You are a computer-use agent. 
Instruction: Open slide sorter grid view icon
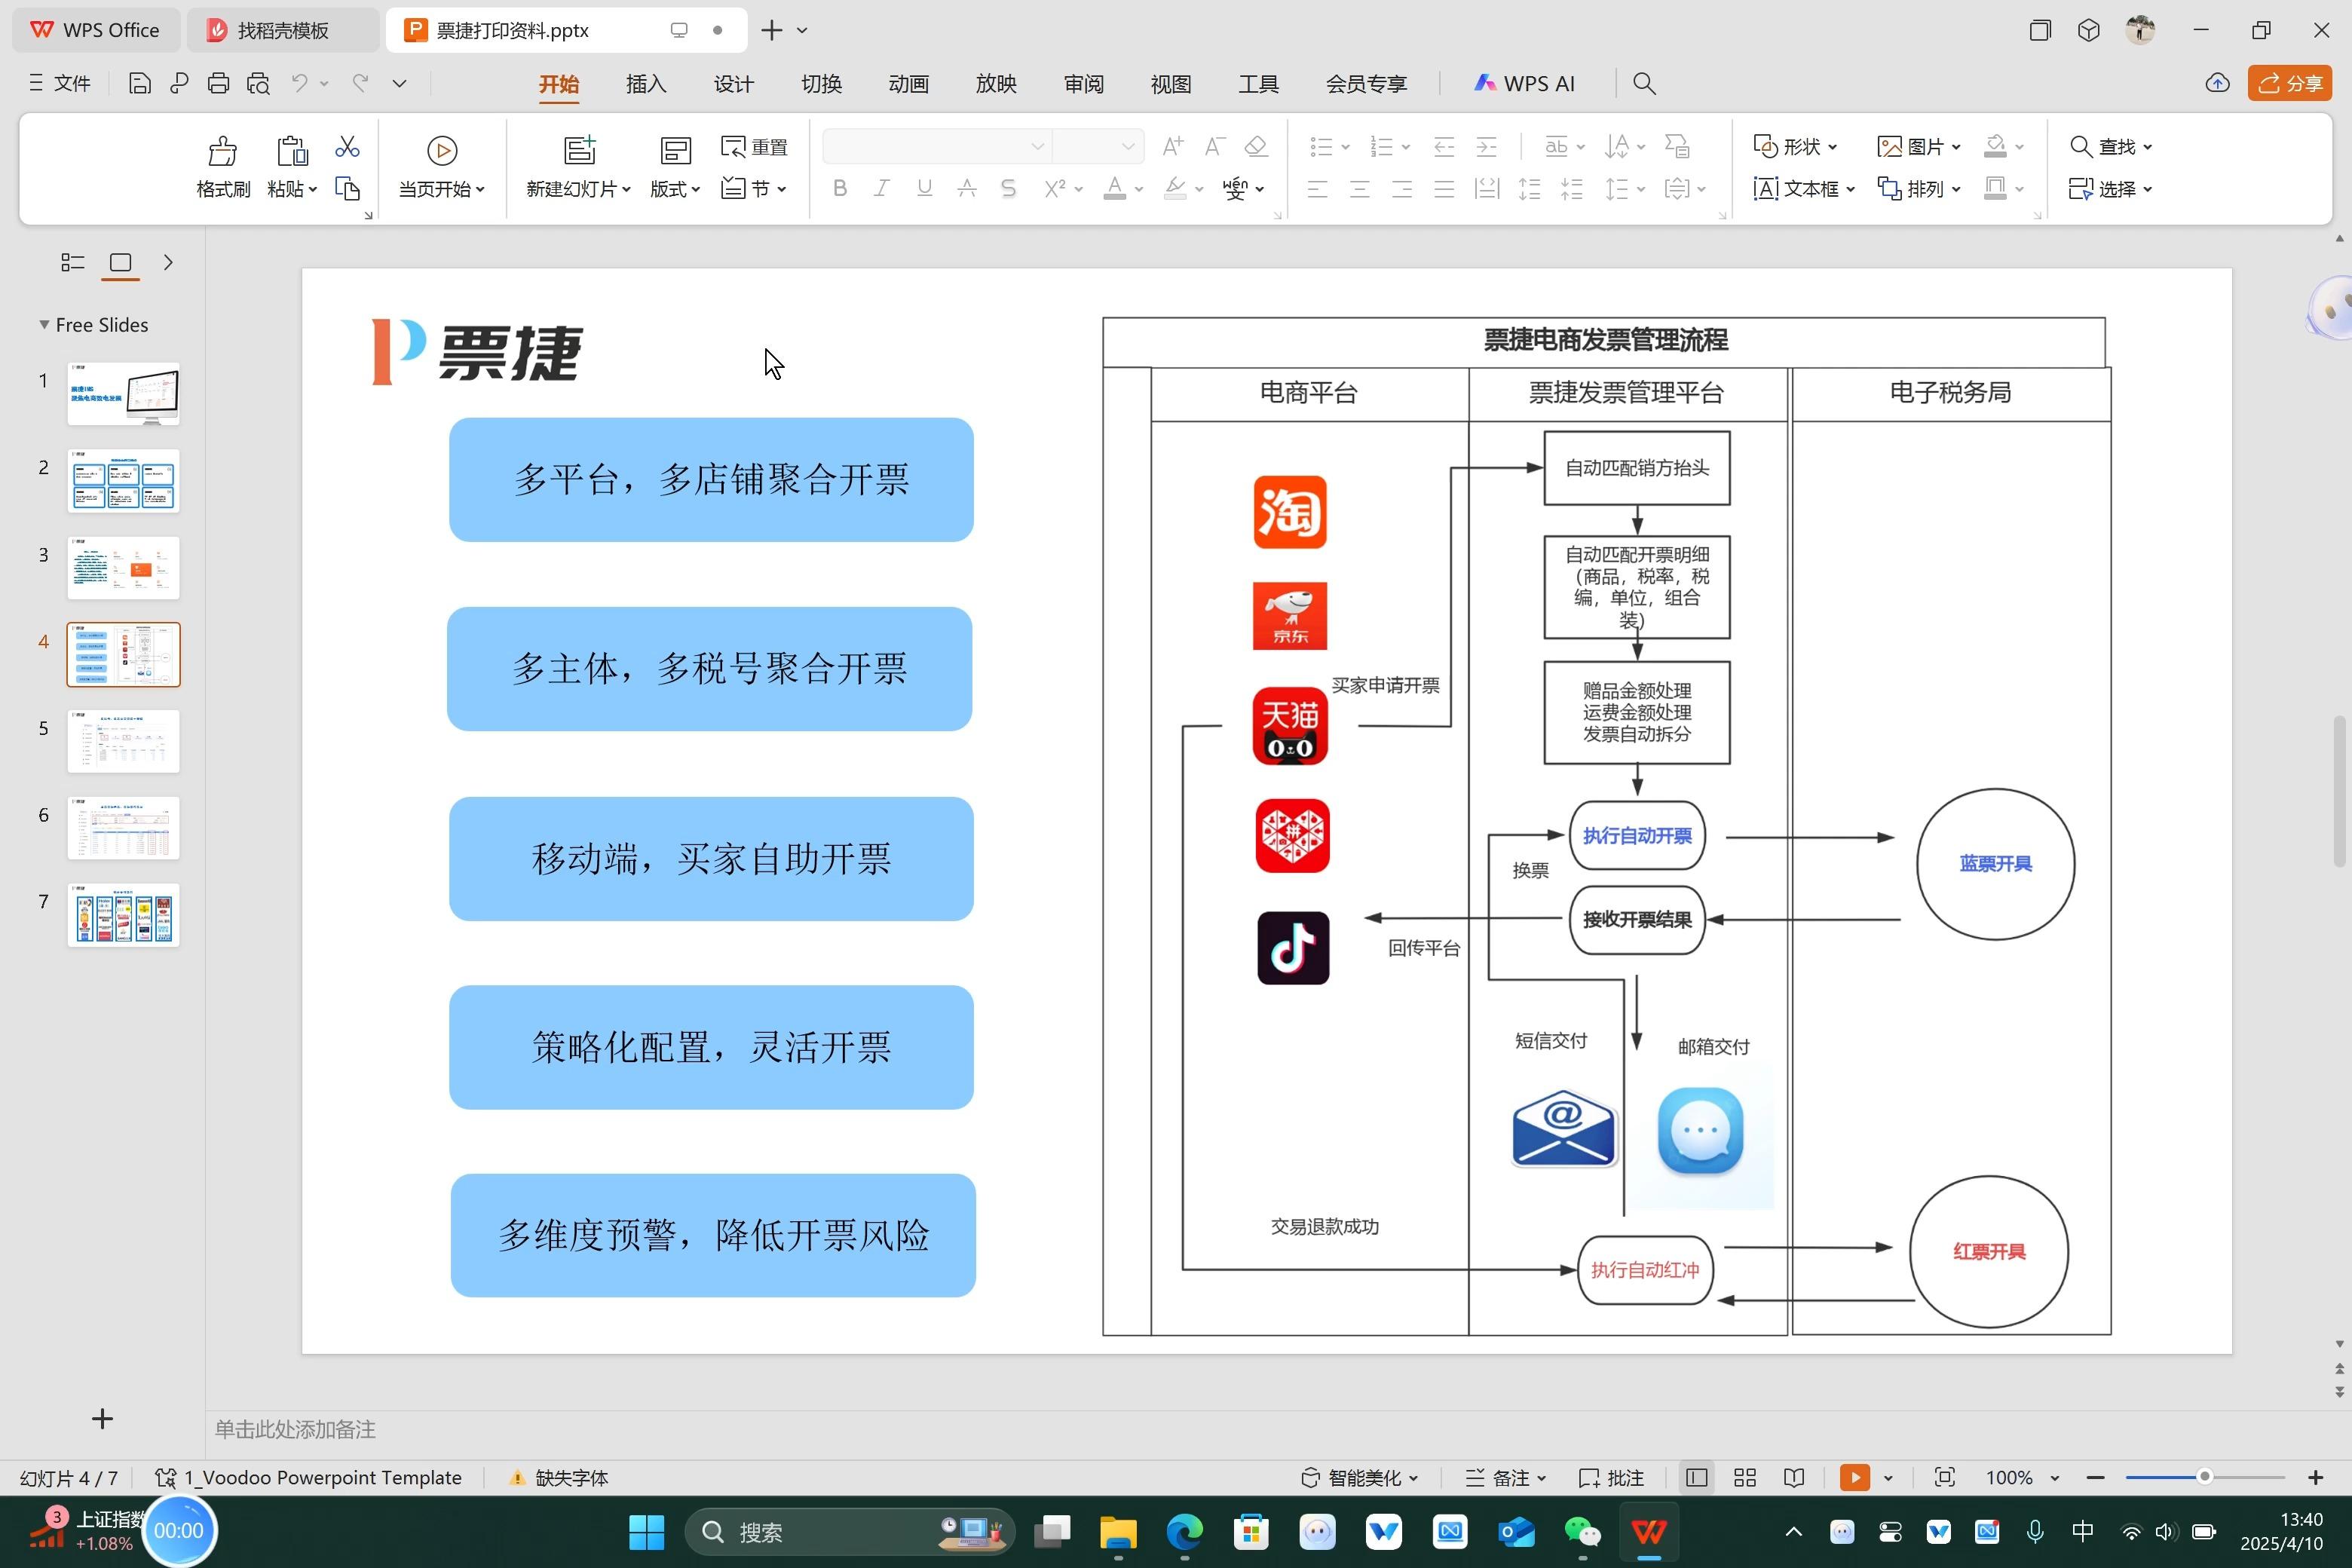click(1745, 1478)
